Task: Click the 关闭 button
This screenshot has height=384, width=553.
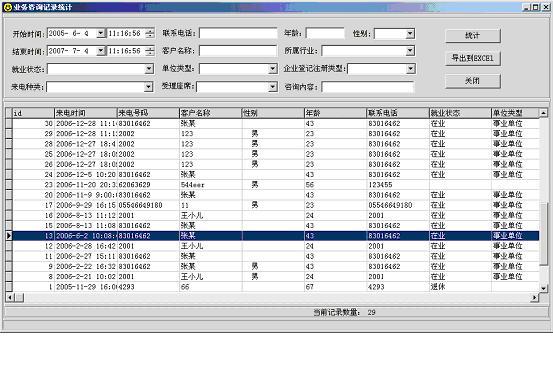Action: [x=473, y=81]
